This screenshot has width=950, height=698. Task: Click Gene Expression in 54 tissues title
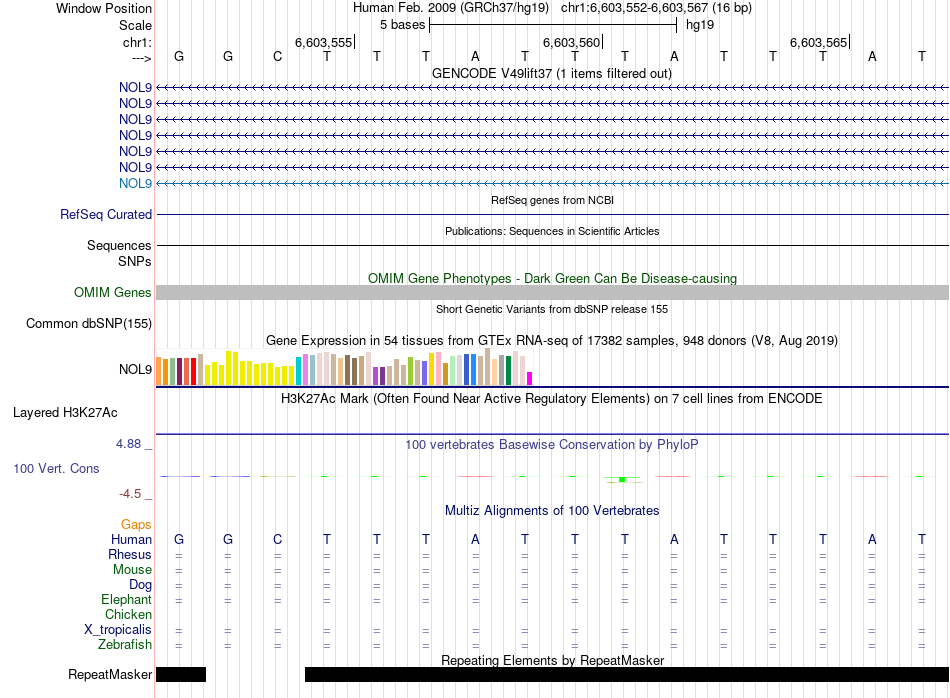coord(552,341)
